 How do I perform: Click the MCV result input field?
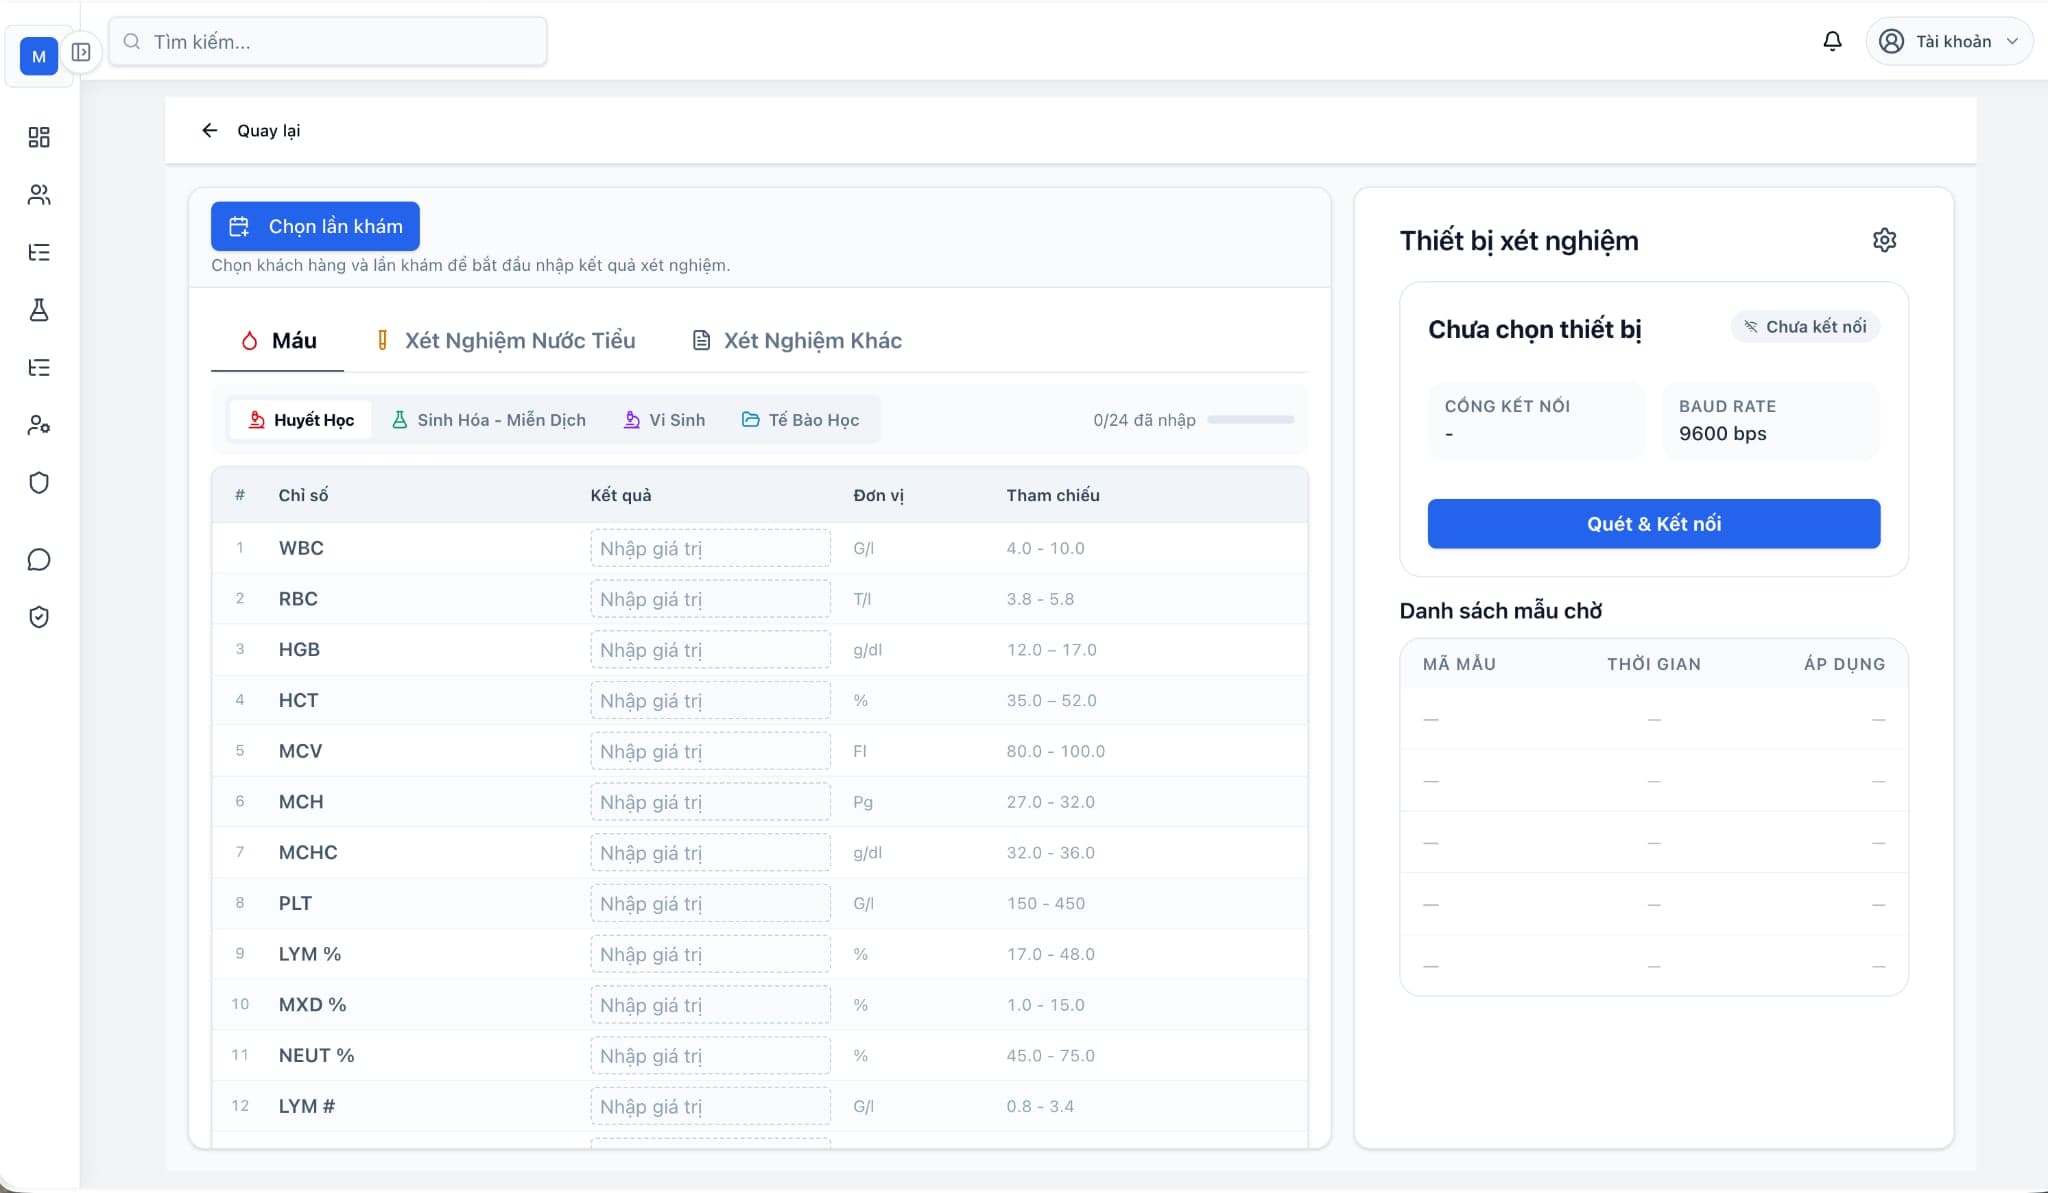[710, 751]
